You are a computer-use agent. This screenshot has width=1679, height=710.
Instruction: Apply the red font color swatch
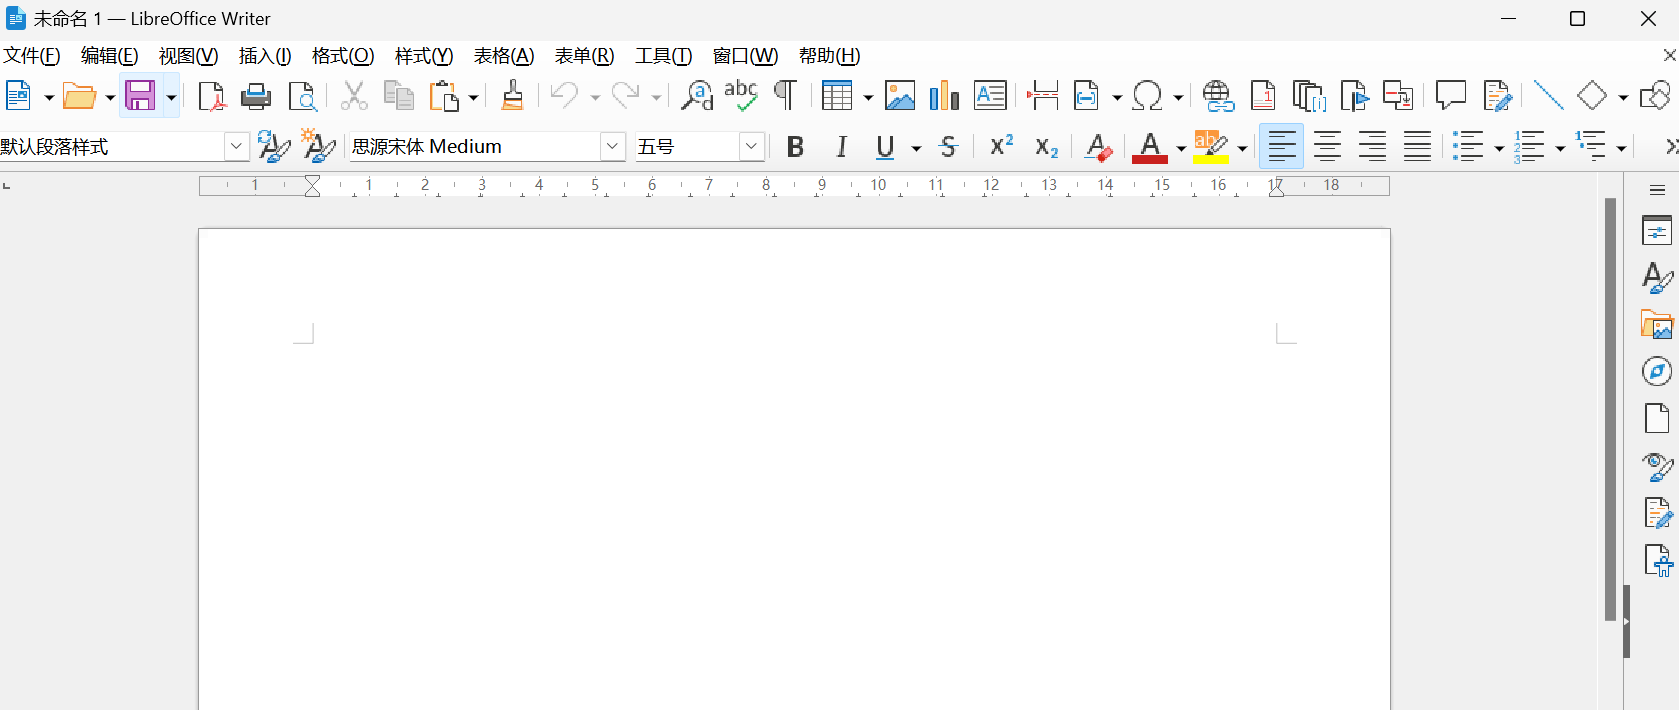(x=1150, y=147)
